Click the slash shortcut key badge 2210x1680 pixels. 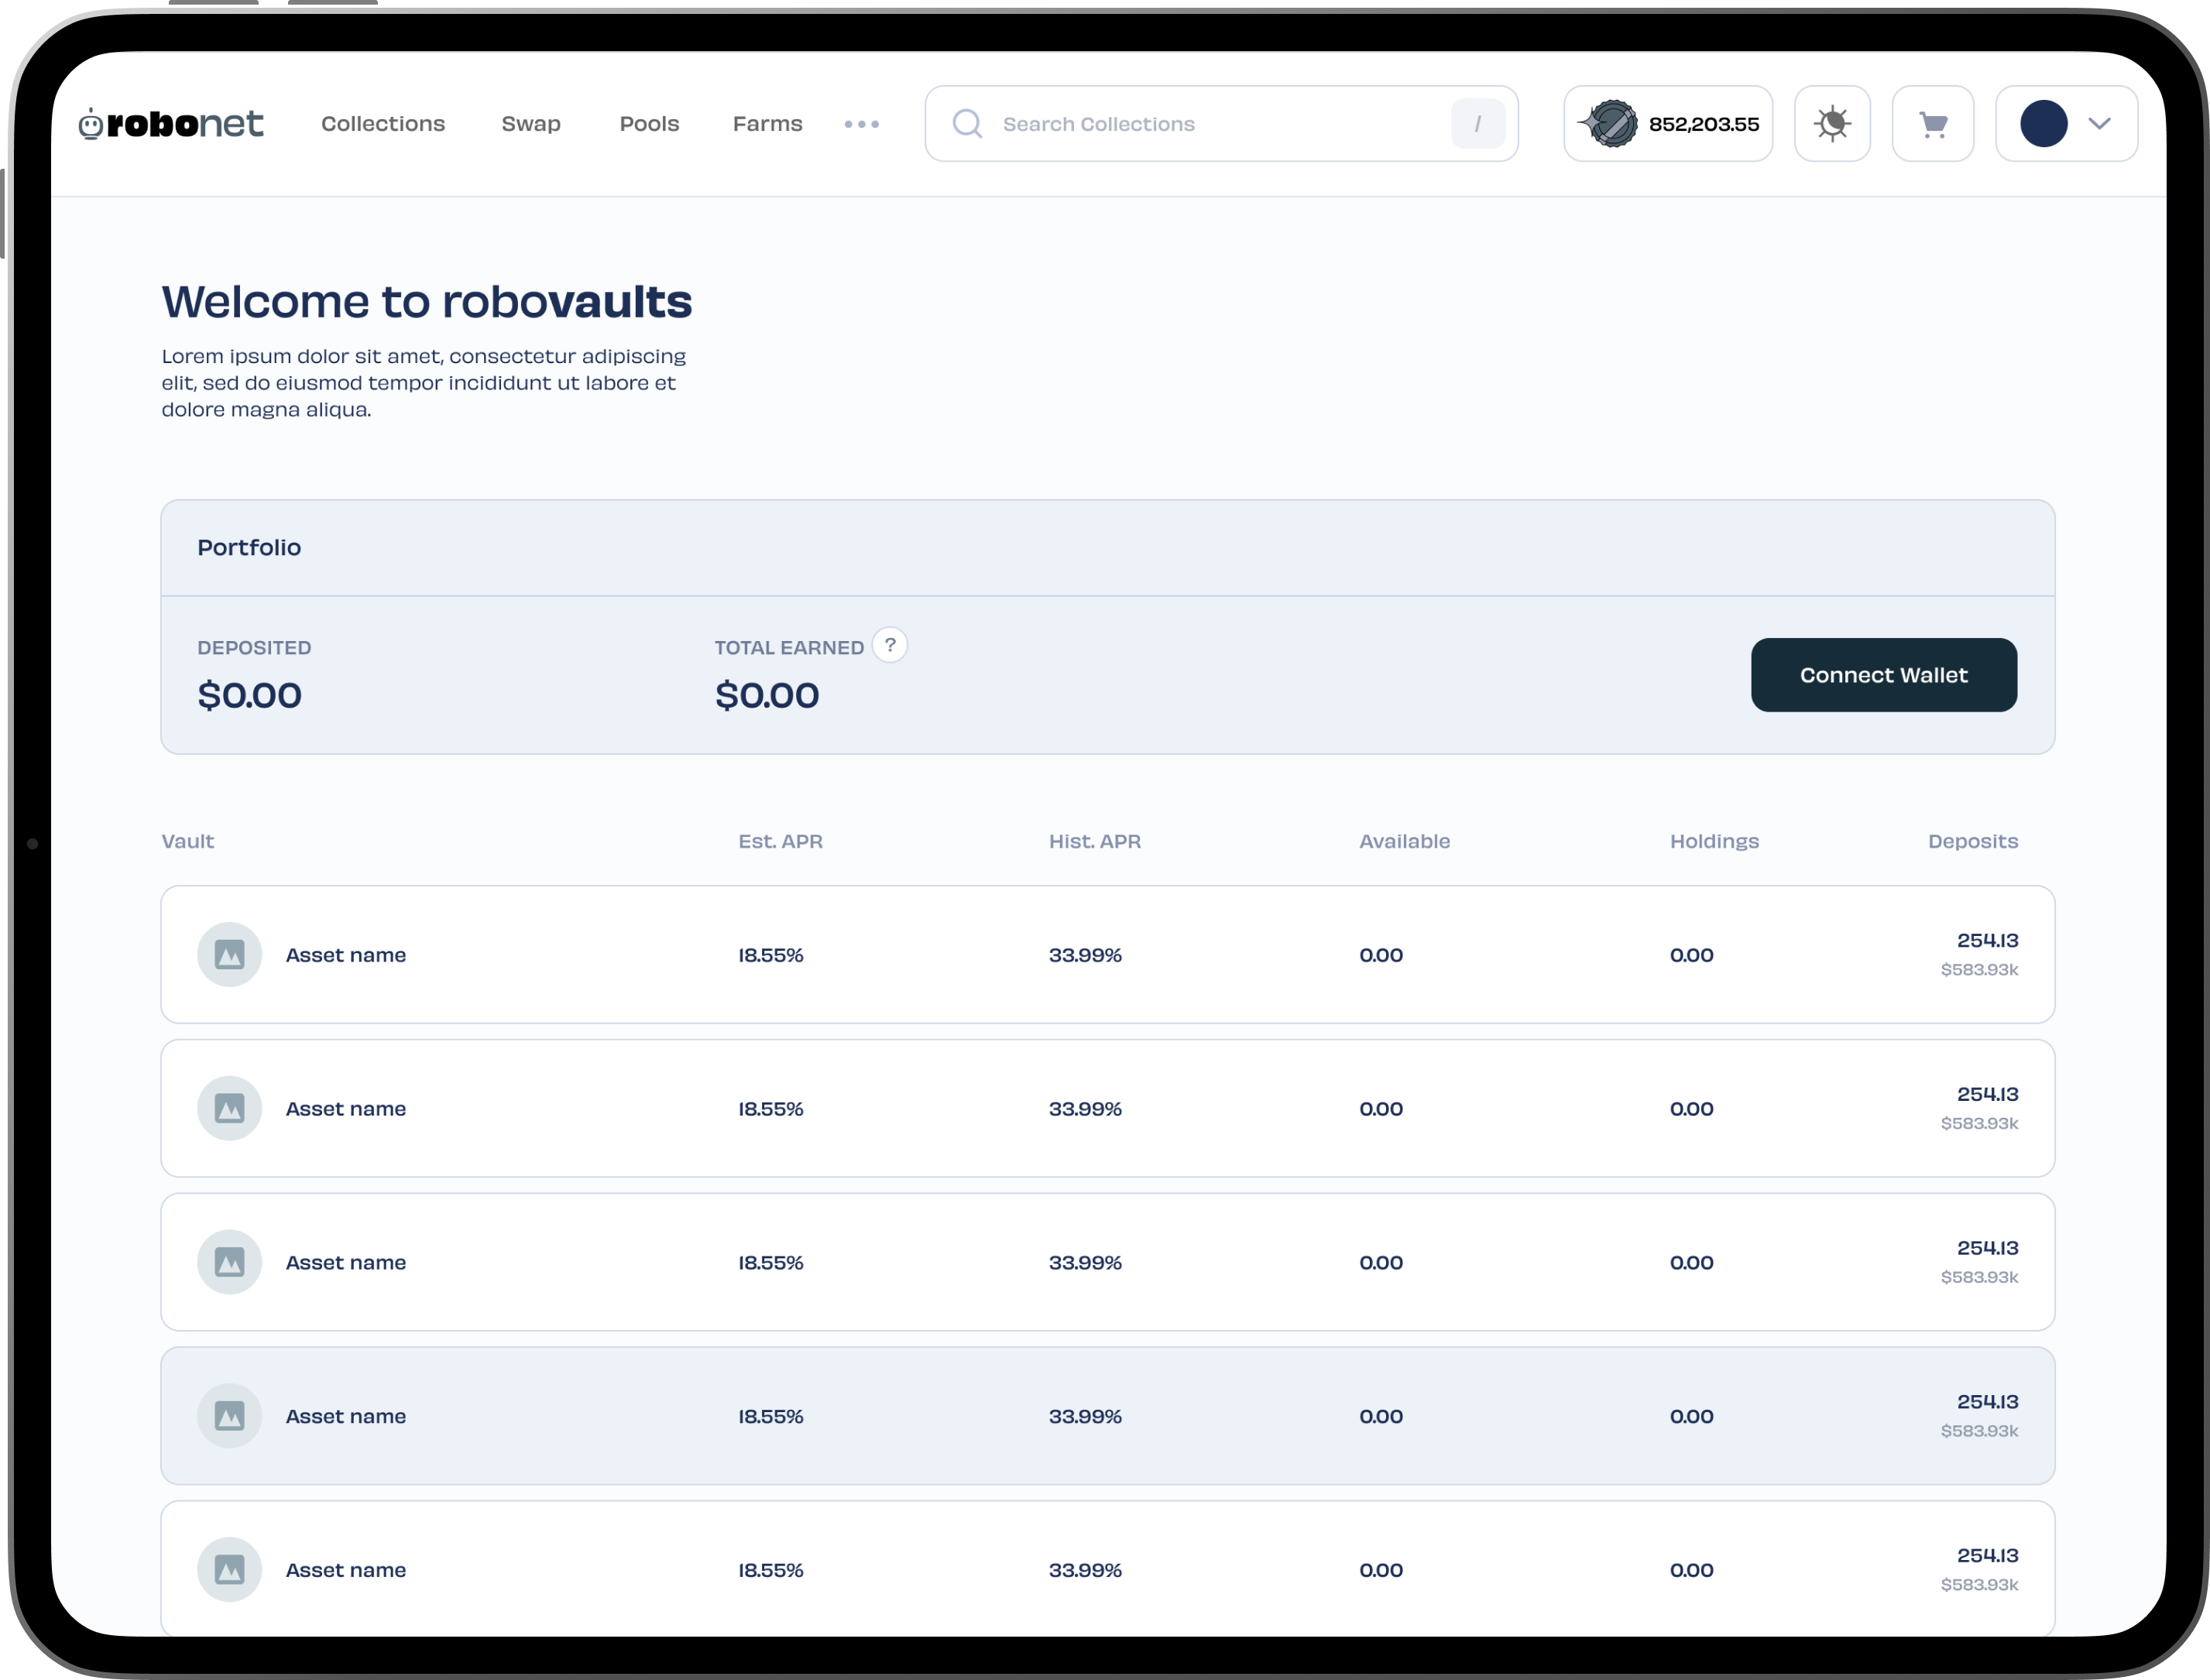pos(1477,124)
